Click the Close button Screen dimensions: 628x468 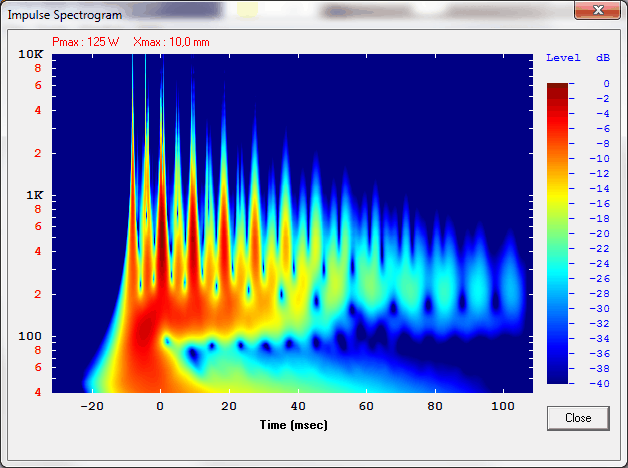click(x=578, y=418)
